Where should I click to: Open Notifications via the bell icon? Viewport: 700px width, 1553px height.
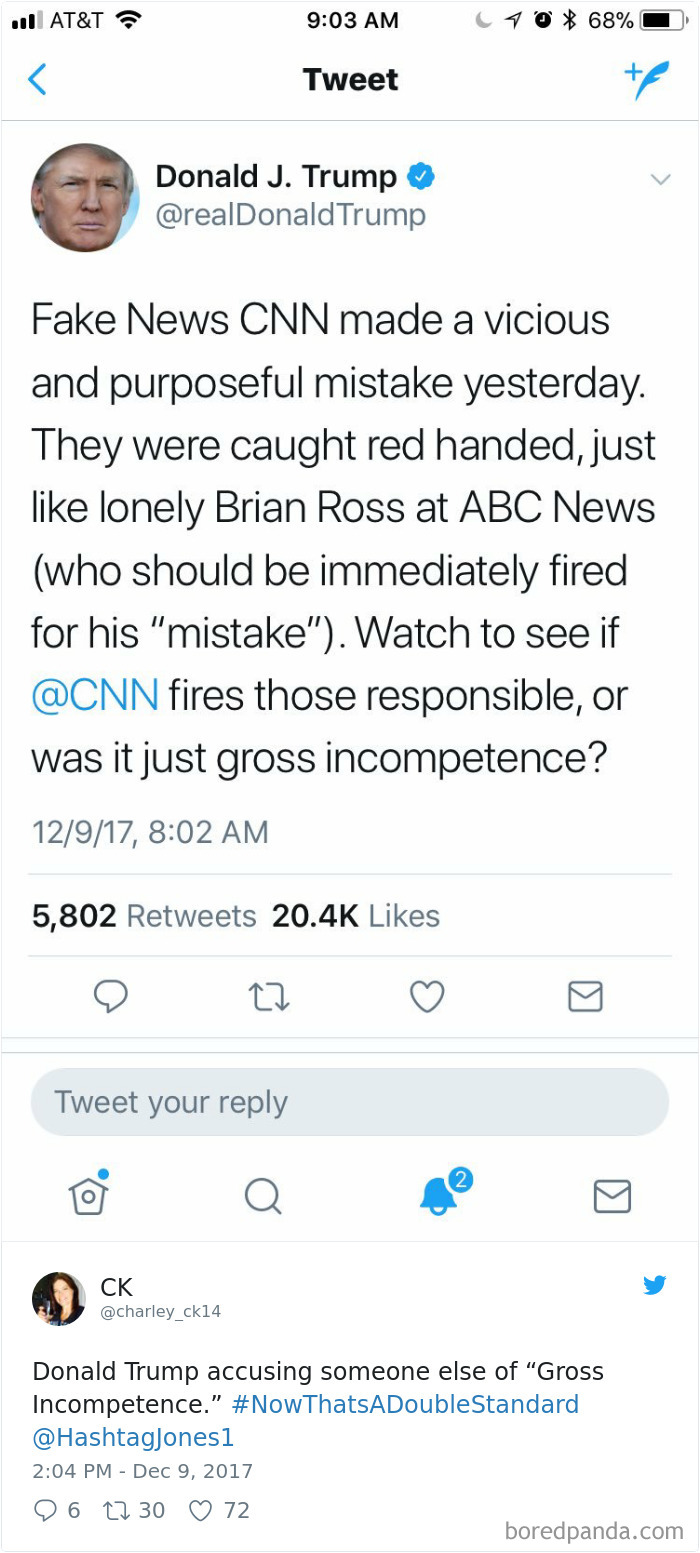(x=437, y=1196)
